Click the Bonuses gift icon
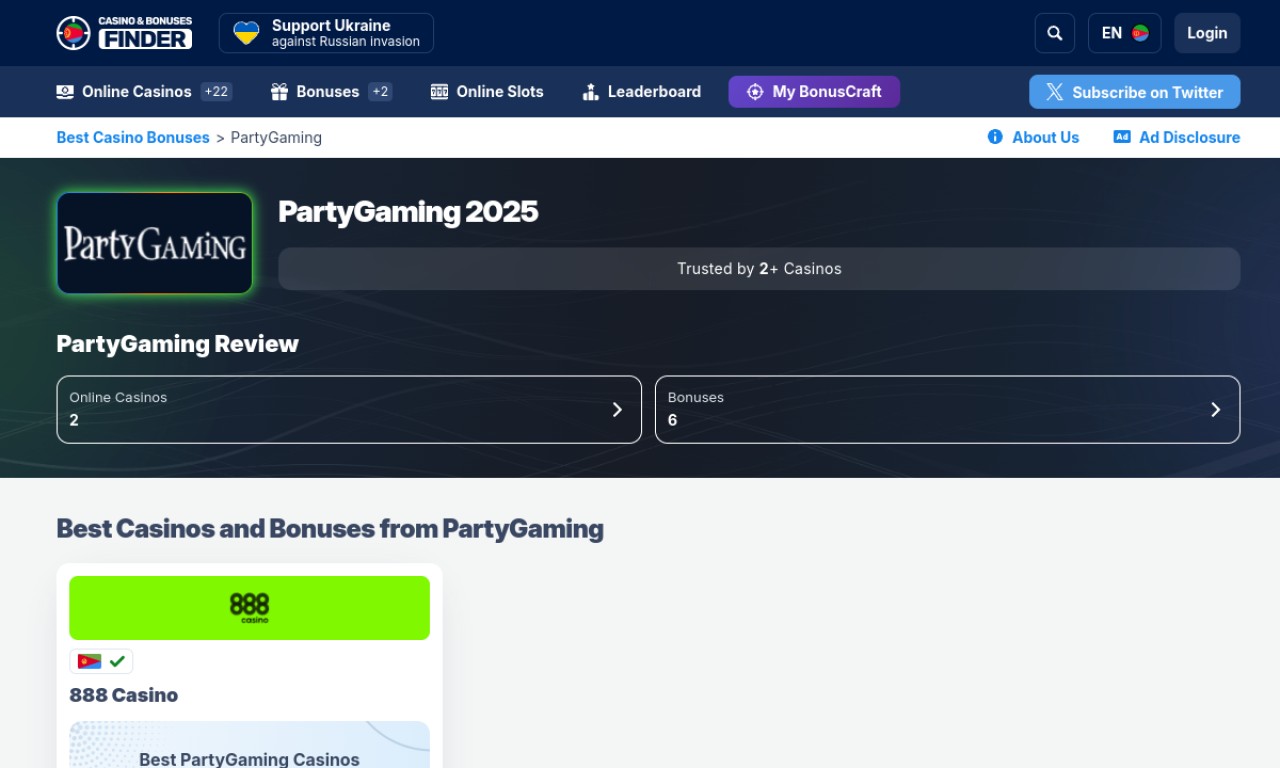The width and height of the screenshot is (1280, 768). [279, 92]
